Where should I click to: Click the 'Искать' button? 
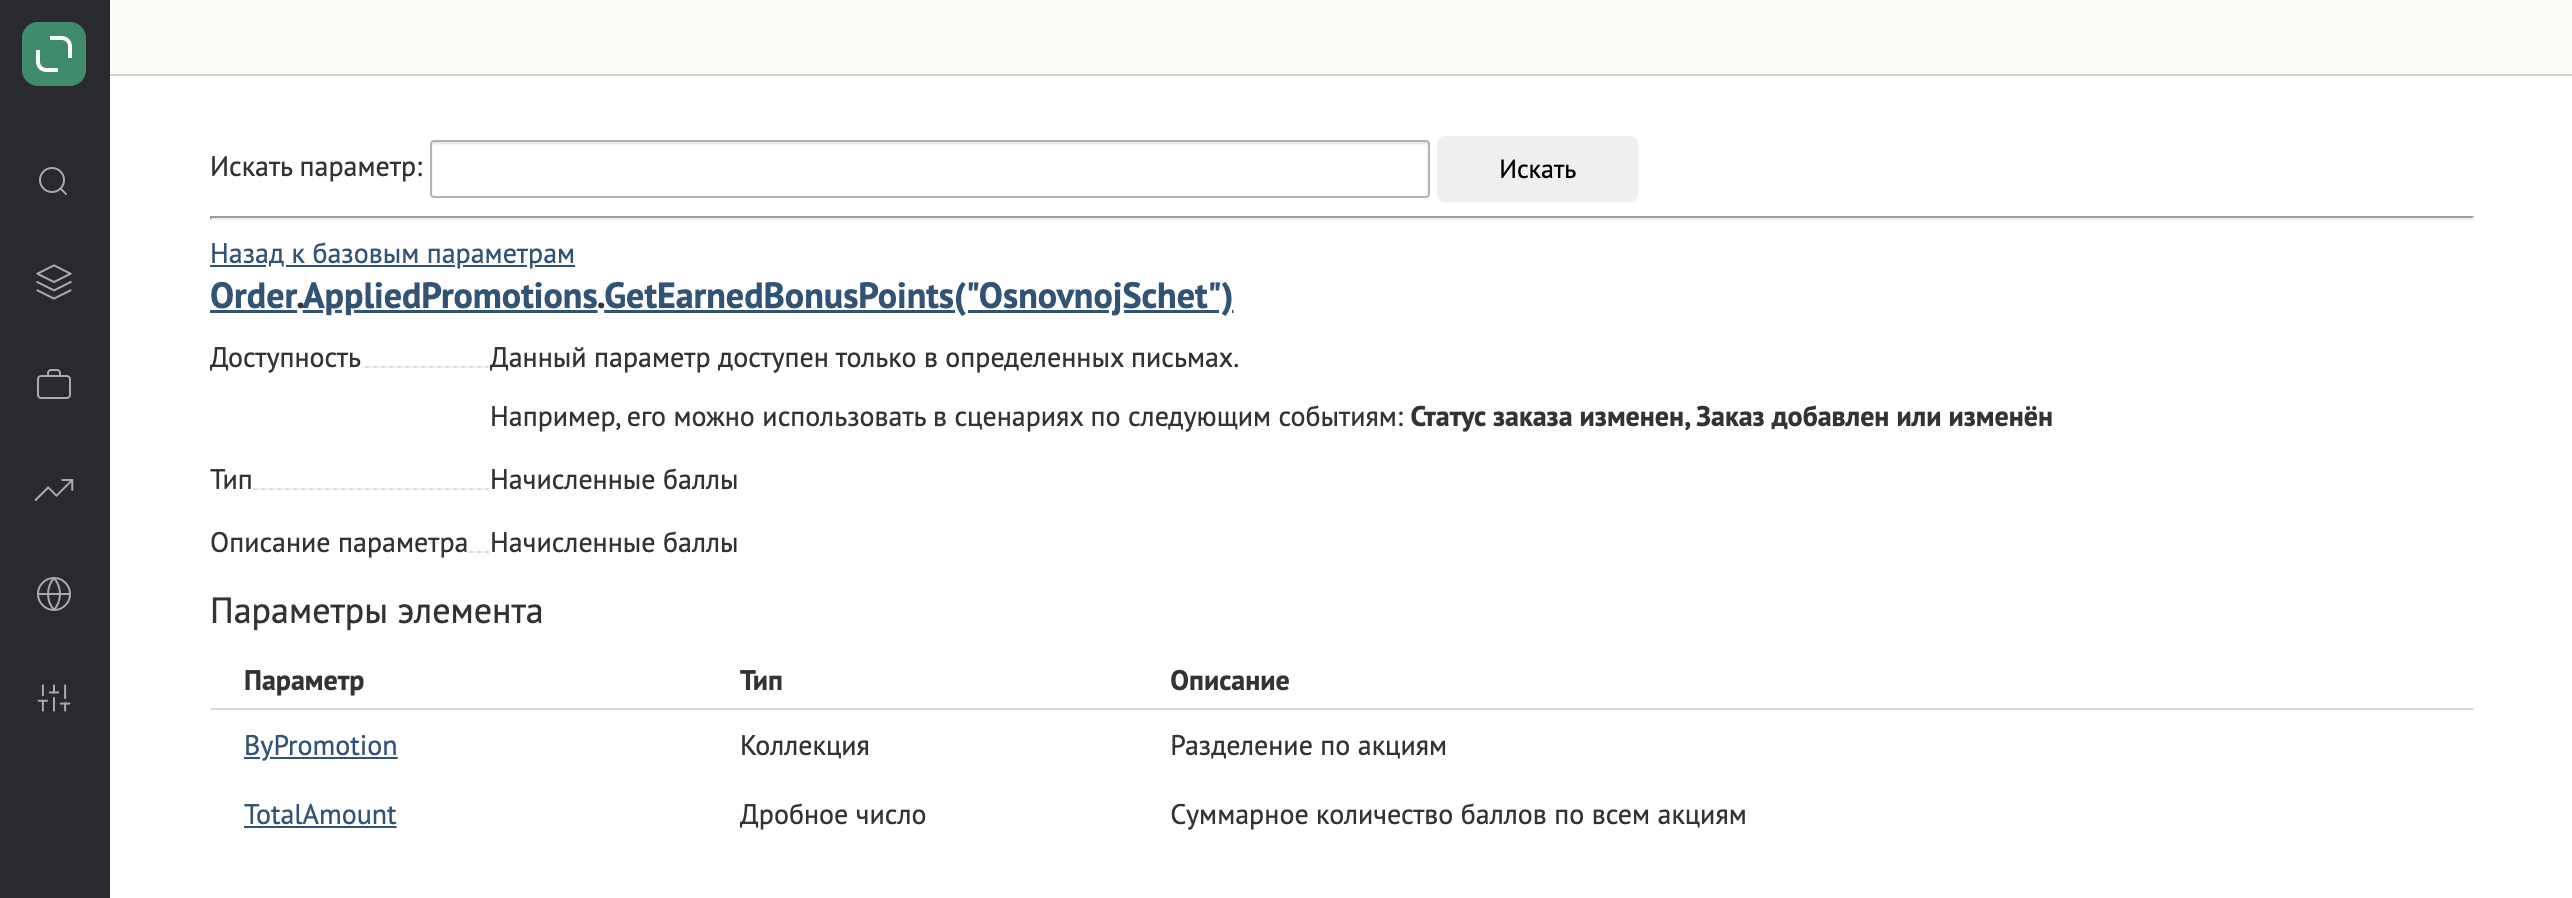coord(1537,169)
